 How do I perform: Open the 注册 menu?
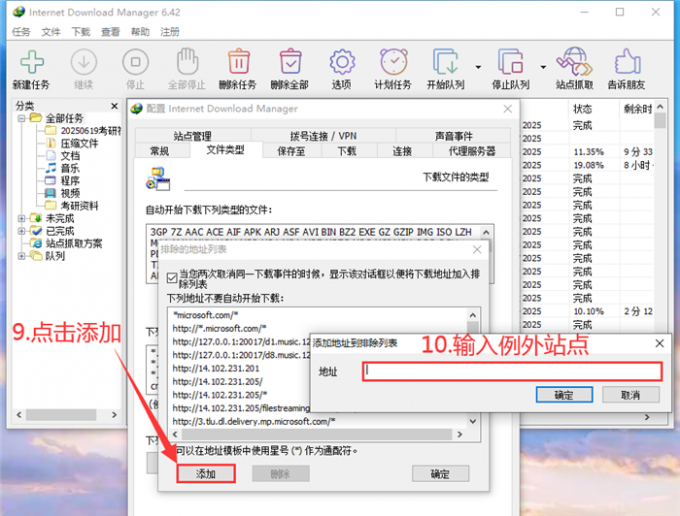click(x=170, y=32)
